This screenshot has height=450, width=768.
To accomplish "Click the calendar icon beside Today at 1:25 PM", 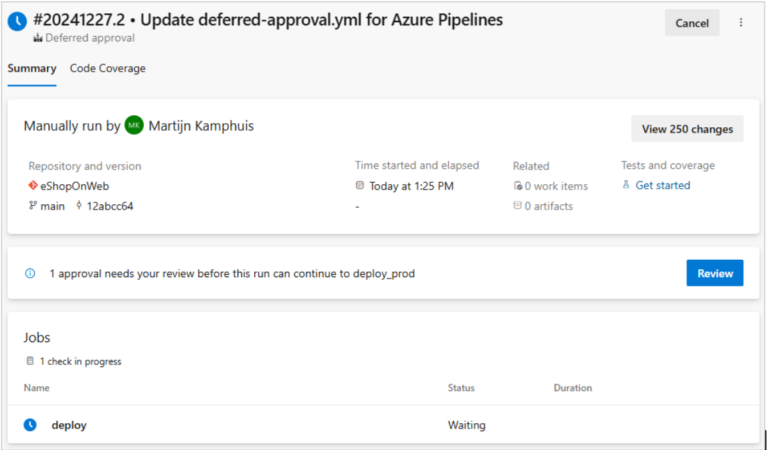I will [x=360, y=186].
